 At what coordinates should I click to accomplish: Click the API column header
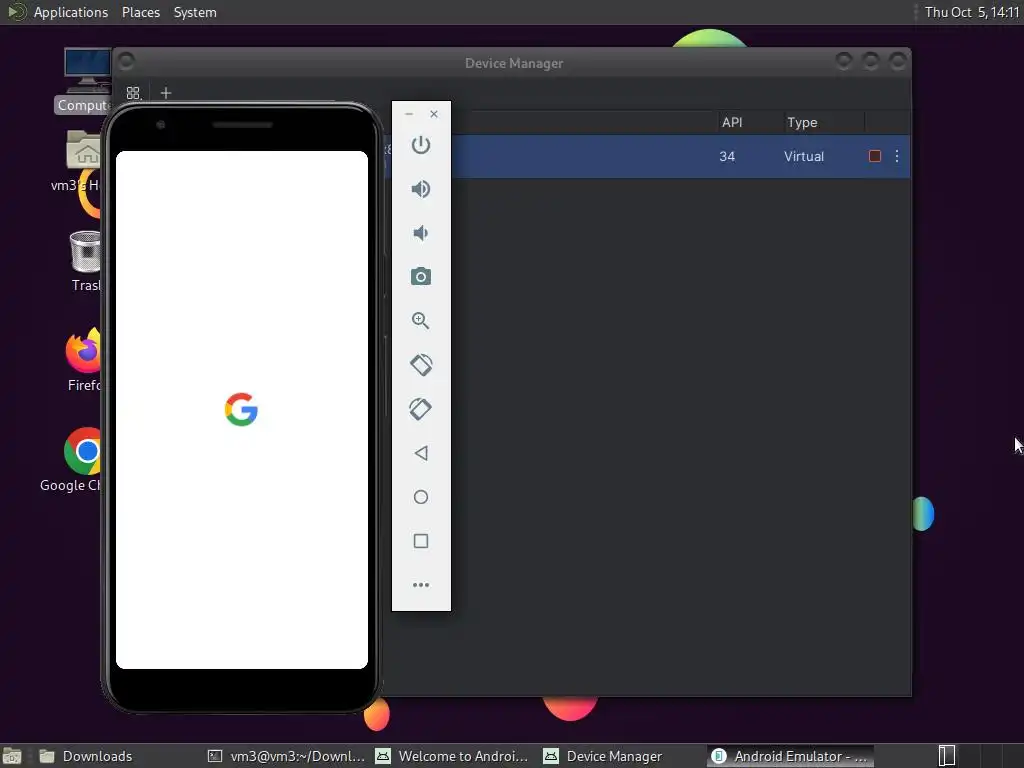(x=732, y=122)
